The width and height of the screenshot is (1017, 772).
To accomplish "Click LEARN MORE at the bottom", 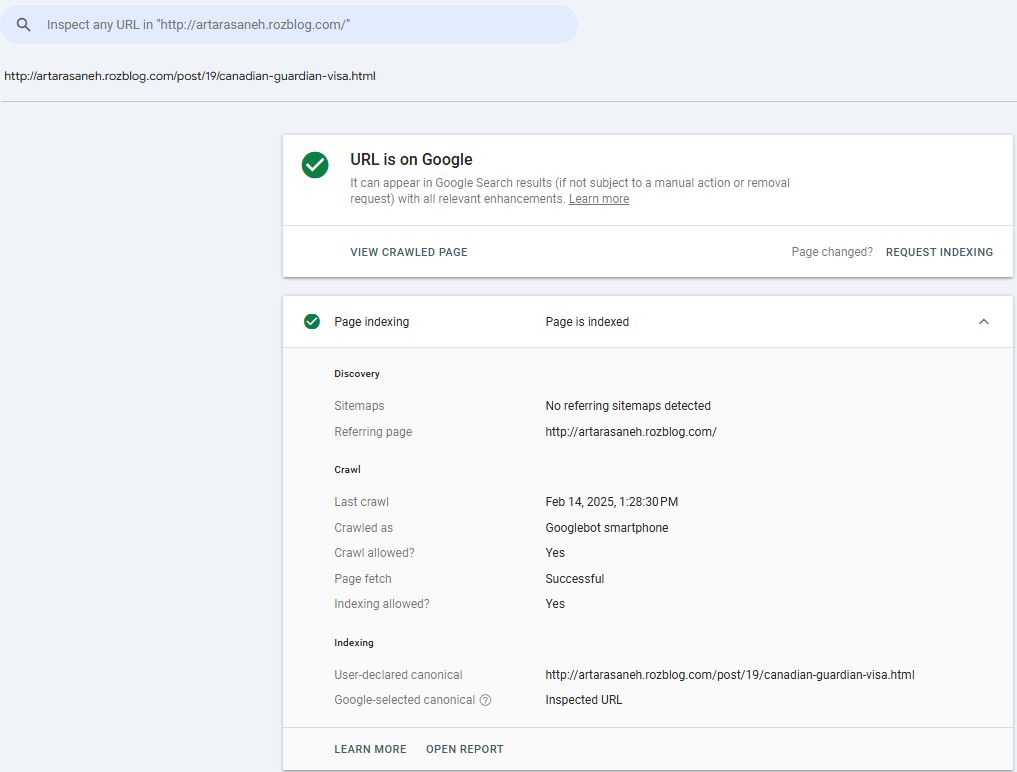I will pyautogui.click(x=370, y=749).
